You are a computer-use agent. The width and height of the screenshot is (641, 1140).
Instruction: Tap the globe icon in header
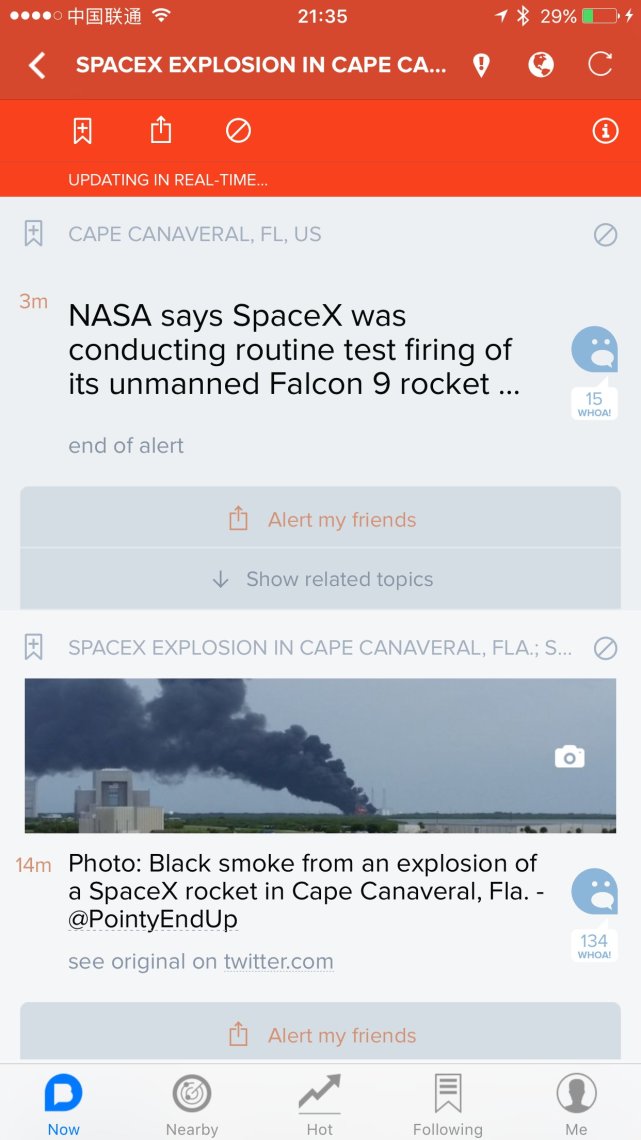click(541, 66)
